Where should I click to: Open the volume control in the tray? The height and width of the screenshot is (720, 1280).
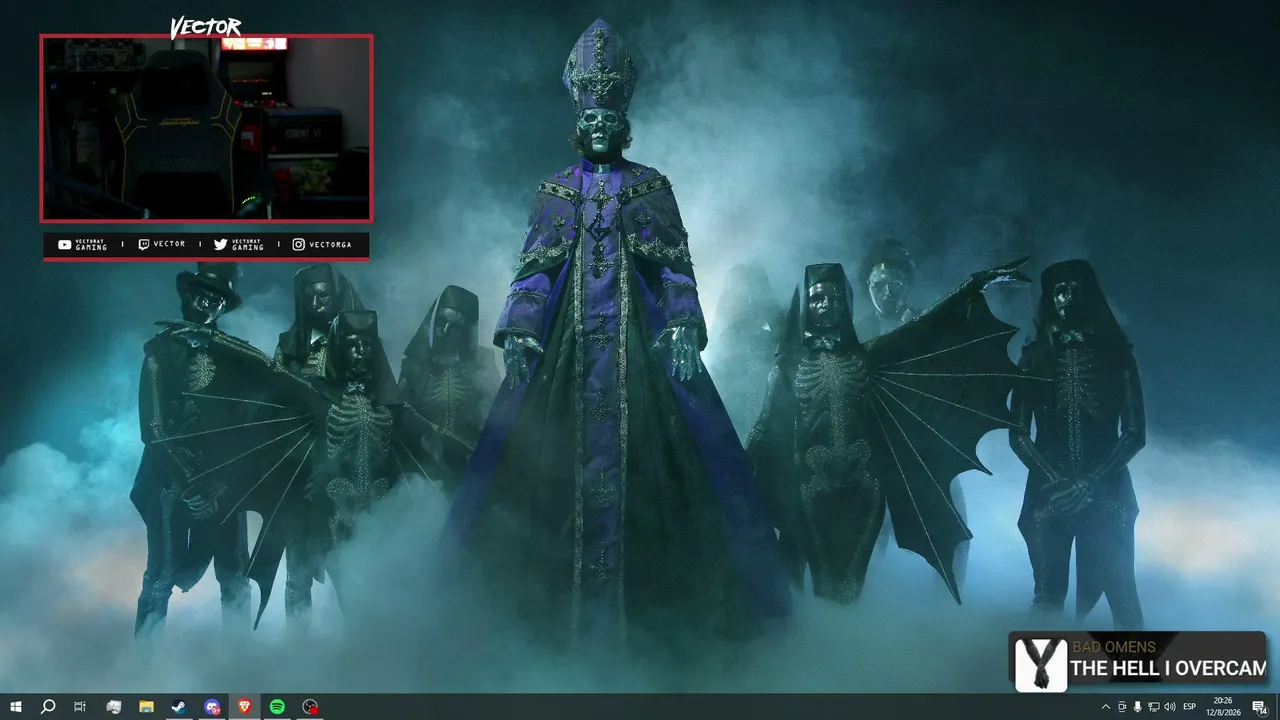tap(1169, 707)
